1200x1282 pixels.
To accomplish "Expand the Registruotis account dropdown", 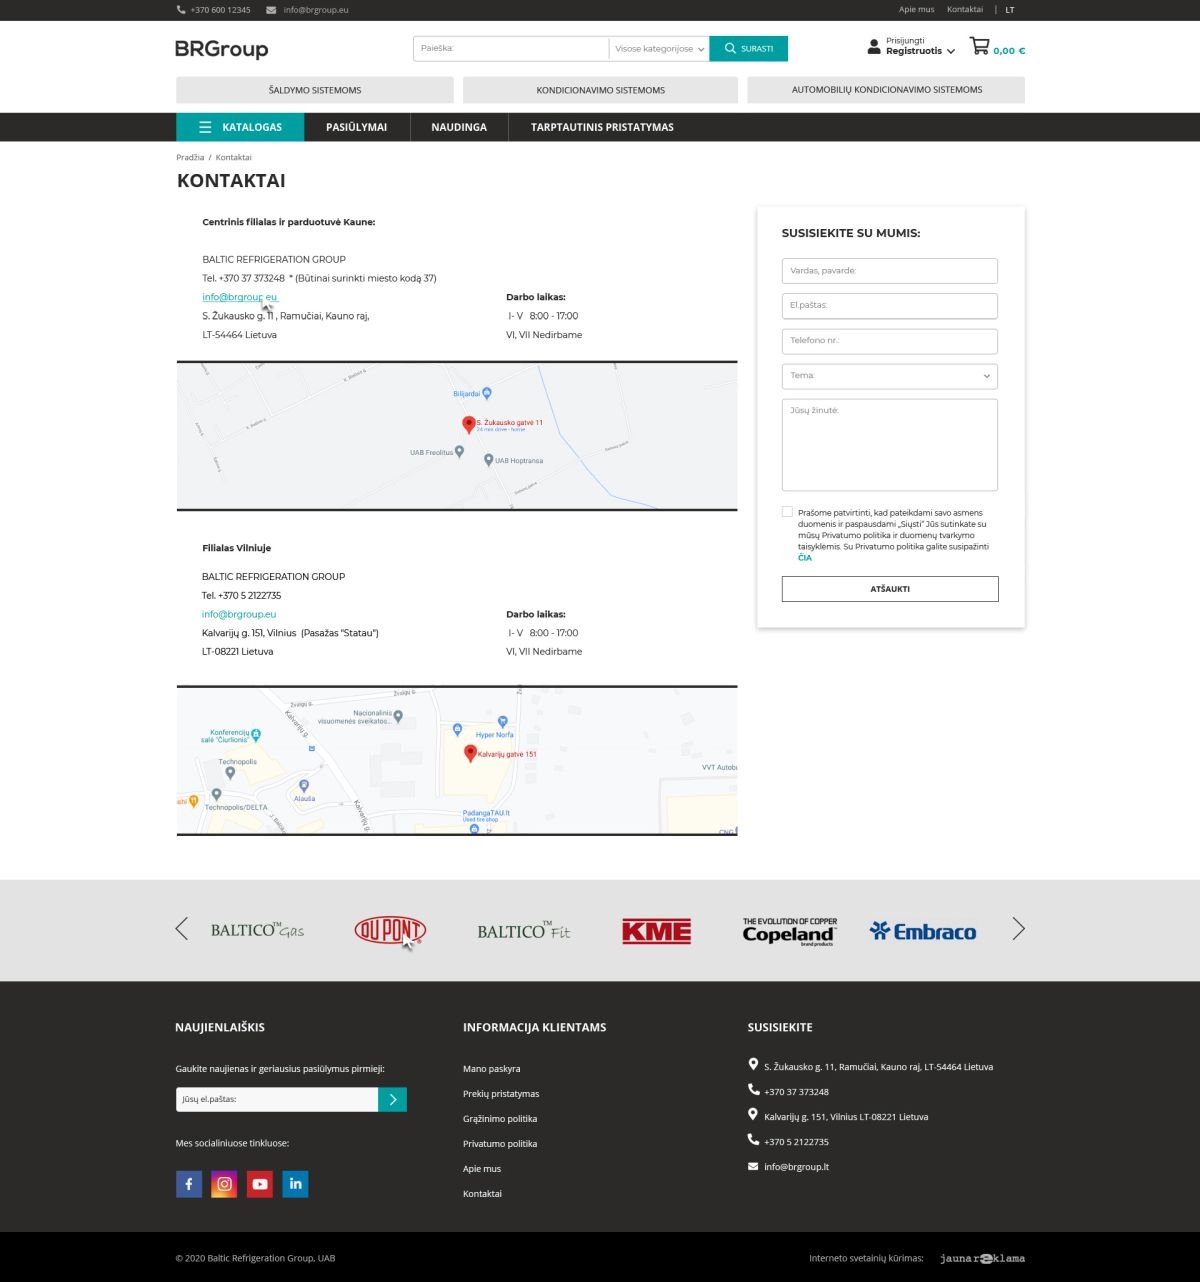I will pyautogui.click(x=920, y=51).
